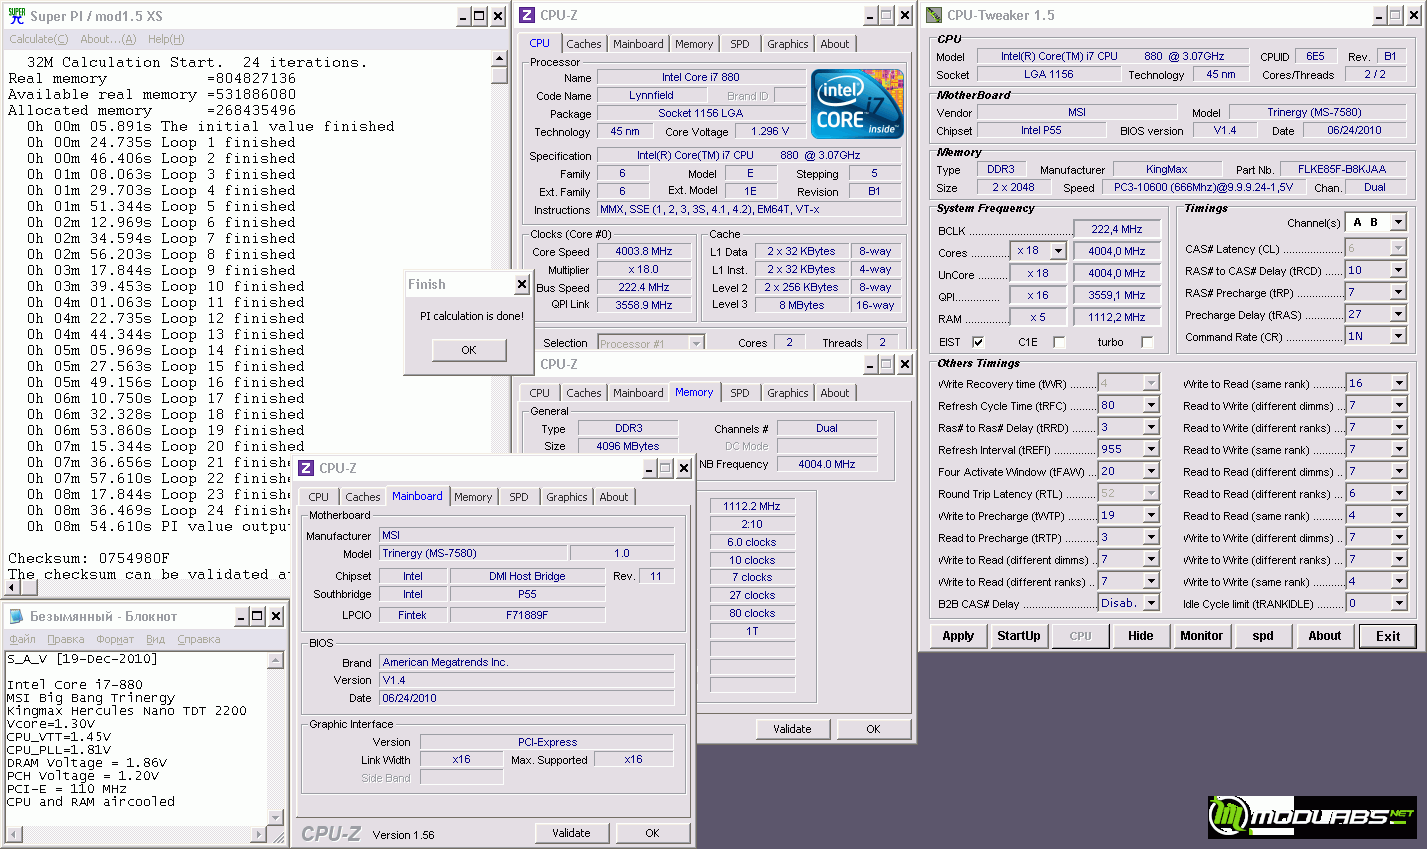
Task: Expand the B2B CAS# Delay dropdown
Action: 1151,603
